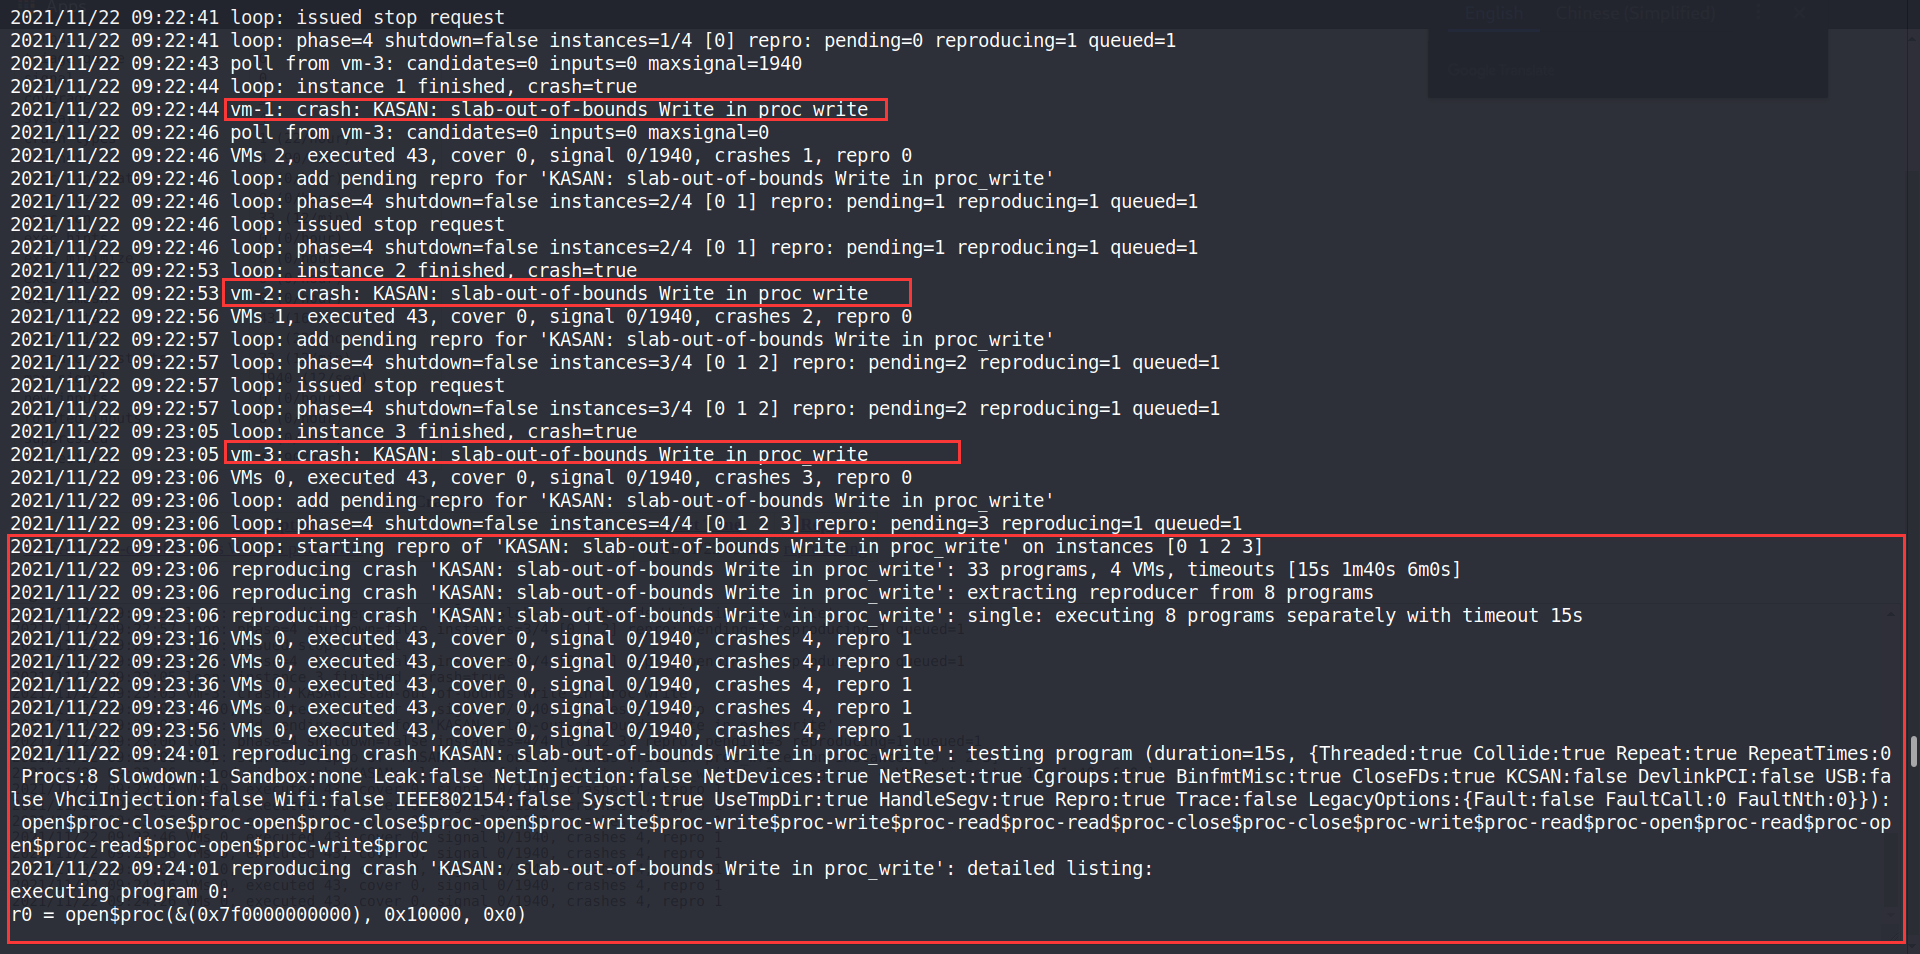Image resolution: width=1920 pixels, height=954 pixels.
Task: Switch to the English translation tab
Action: pyautogui.click(x=1495, y=14)
